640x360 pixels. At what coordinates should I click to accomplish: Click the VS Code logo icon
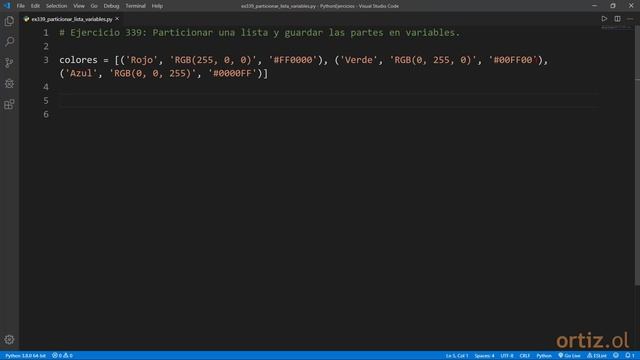(7, 6)
